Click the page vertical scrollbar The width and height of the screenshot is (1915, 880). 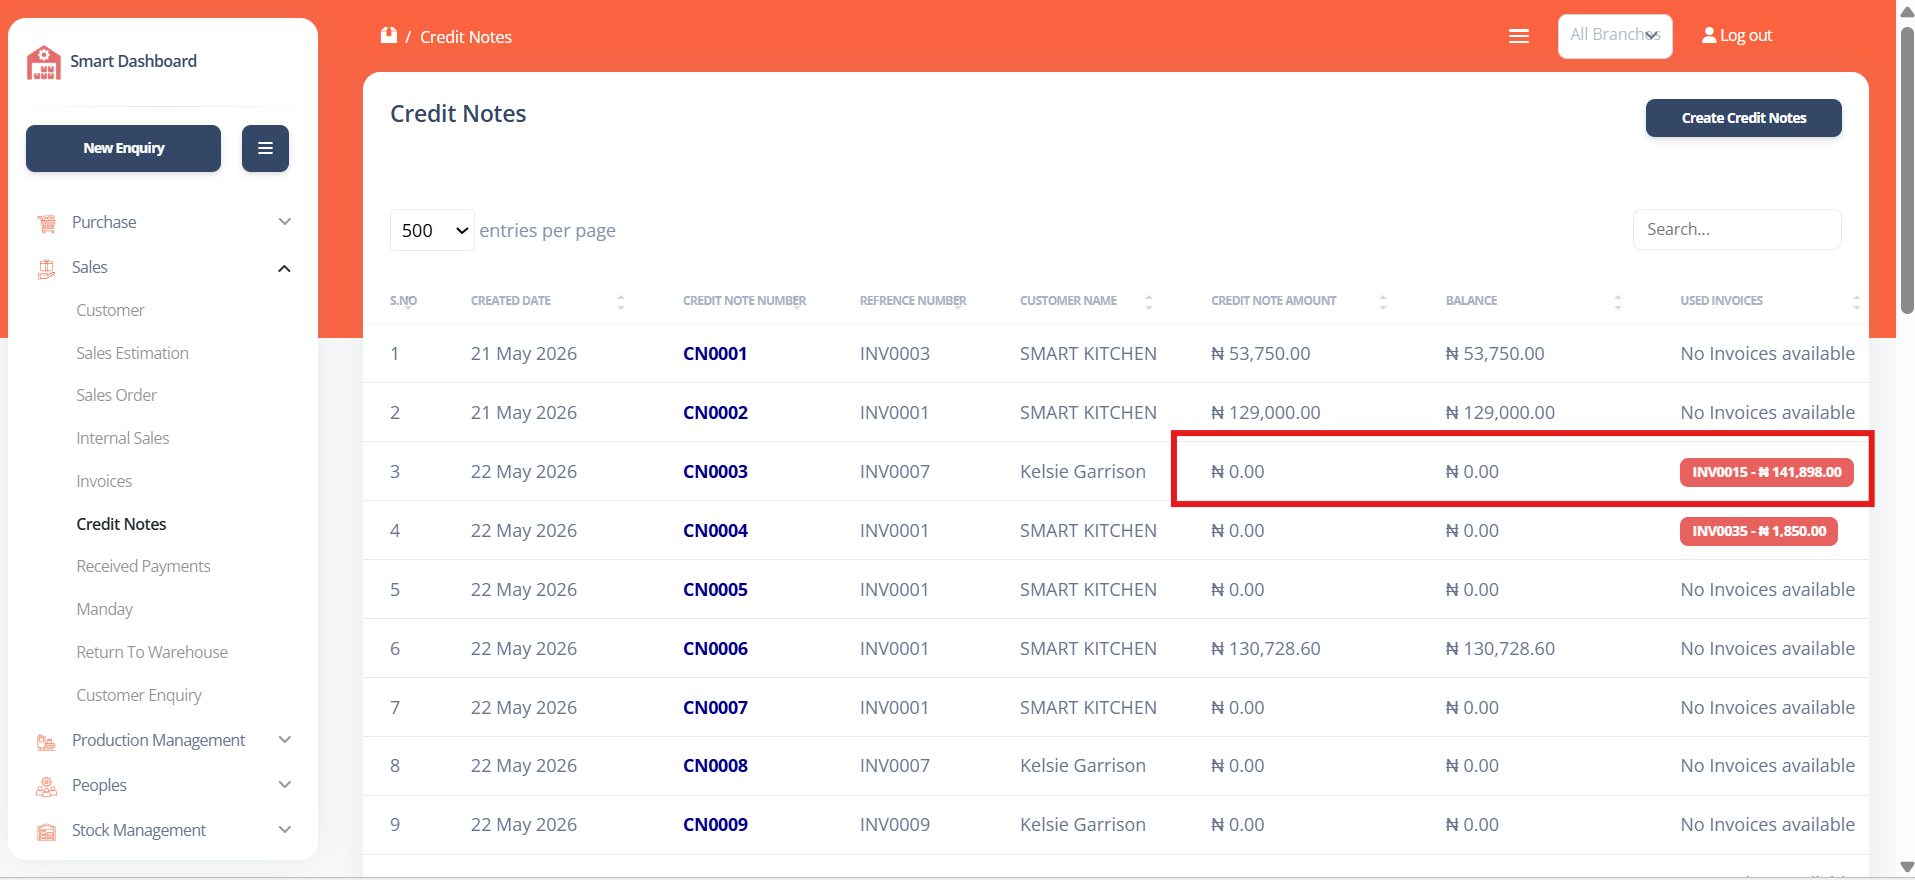pyautogui.click(x=1906, y=170)
